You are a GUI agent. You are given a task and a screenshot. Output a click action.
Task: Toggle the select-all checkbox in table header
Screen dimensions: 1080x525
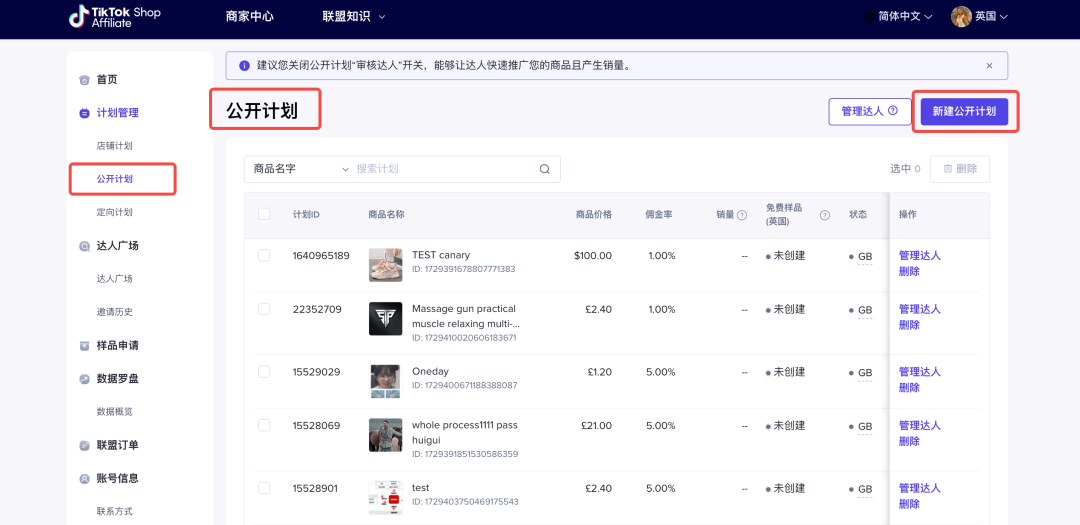[x=264, y=214]
